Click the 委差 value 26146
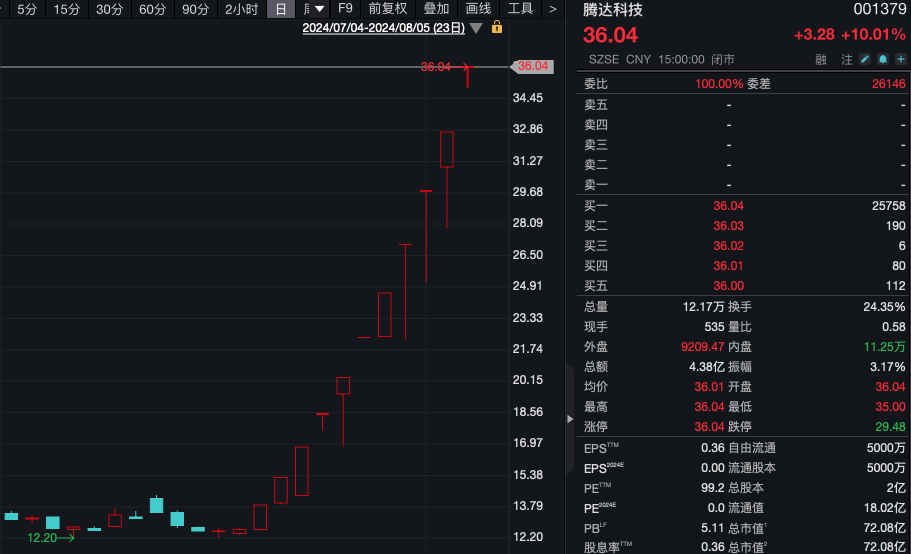 [x=888, y=84]
